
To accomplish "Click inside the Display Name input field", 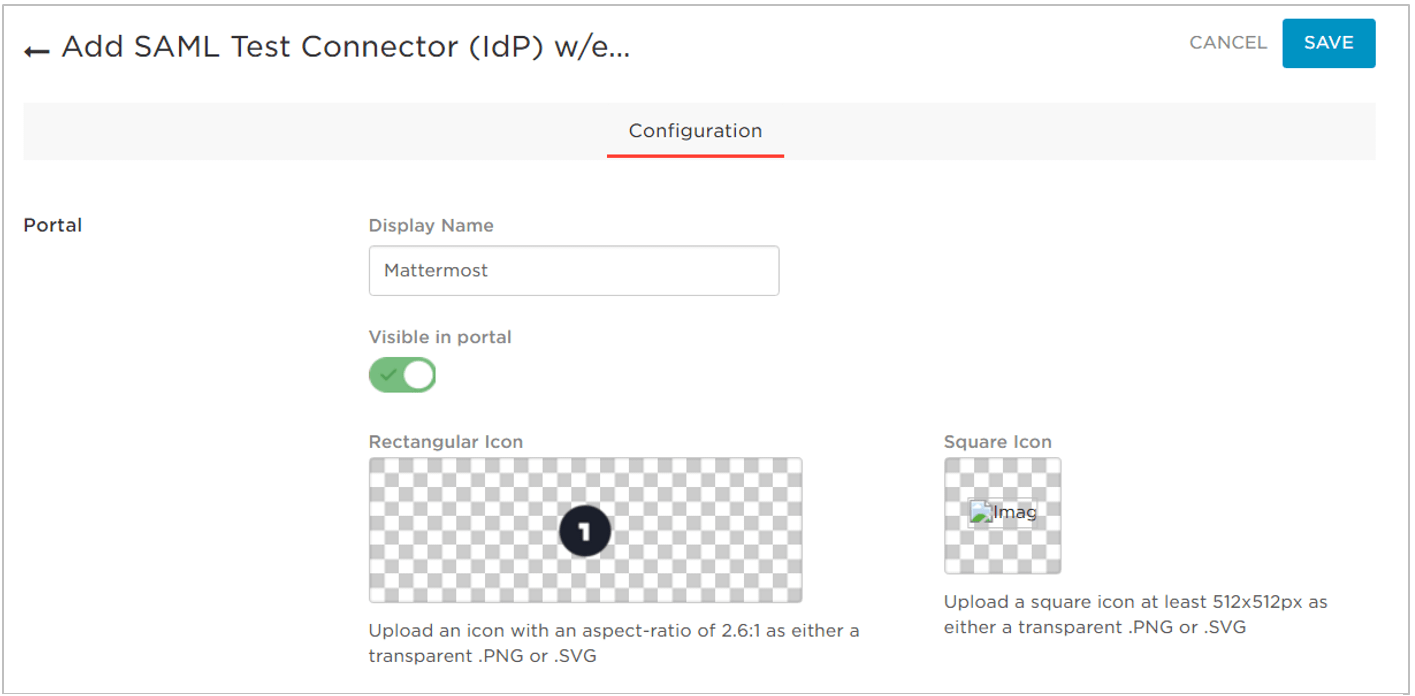I will pos(573,270).
